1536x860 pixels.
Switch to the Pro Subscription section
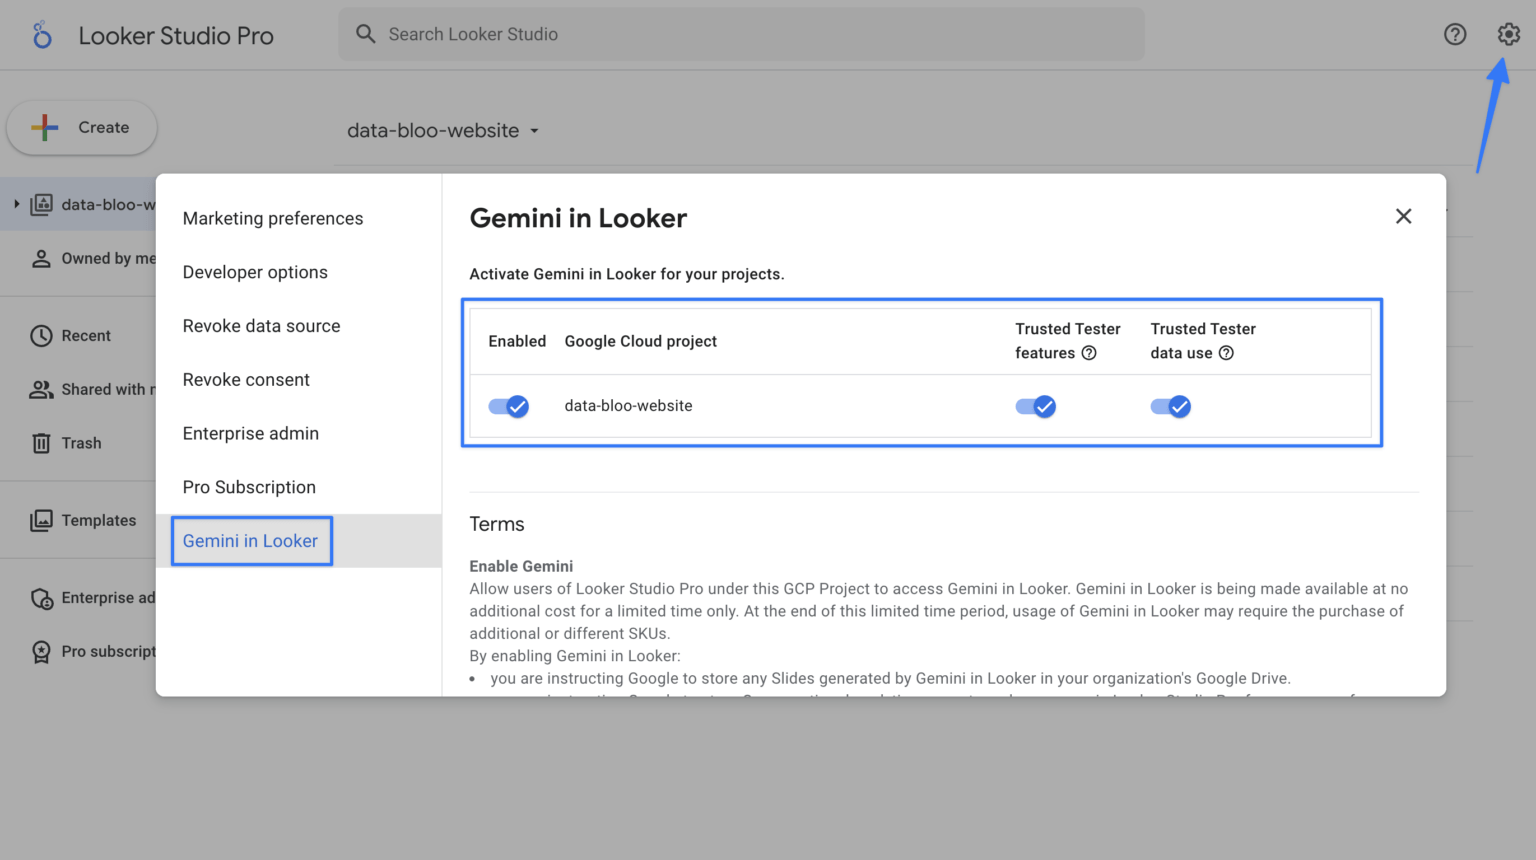tap(249, 487)
